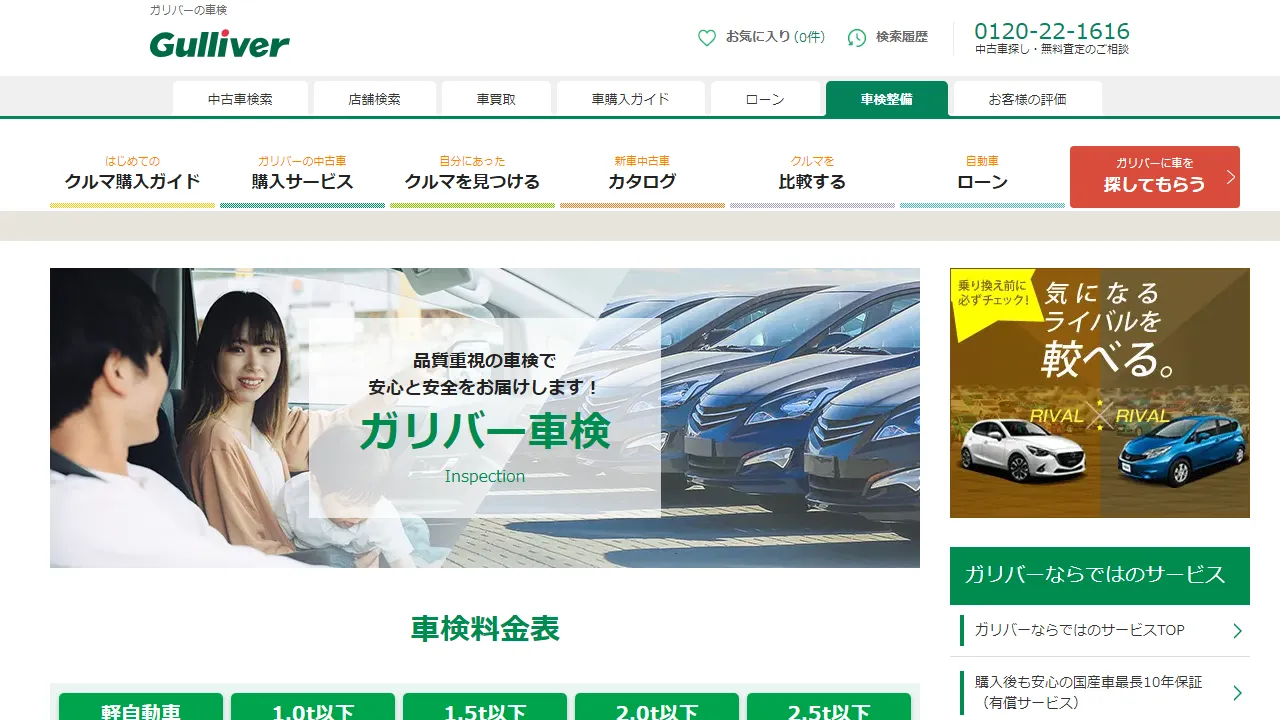Click the favorites heart icon
This screenshot has height=720, width=1280.
tap(707, 37)
